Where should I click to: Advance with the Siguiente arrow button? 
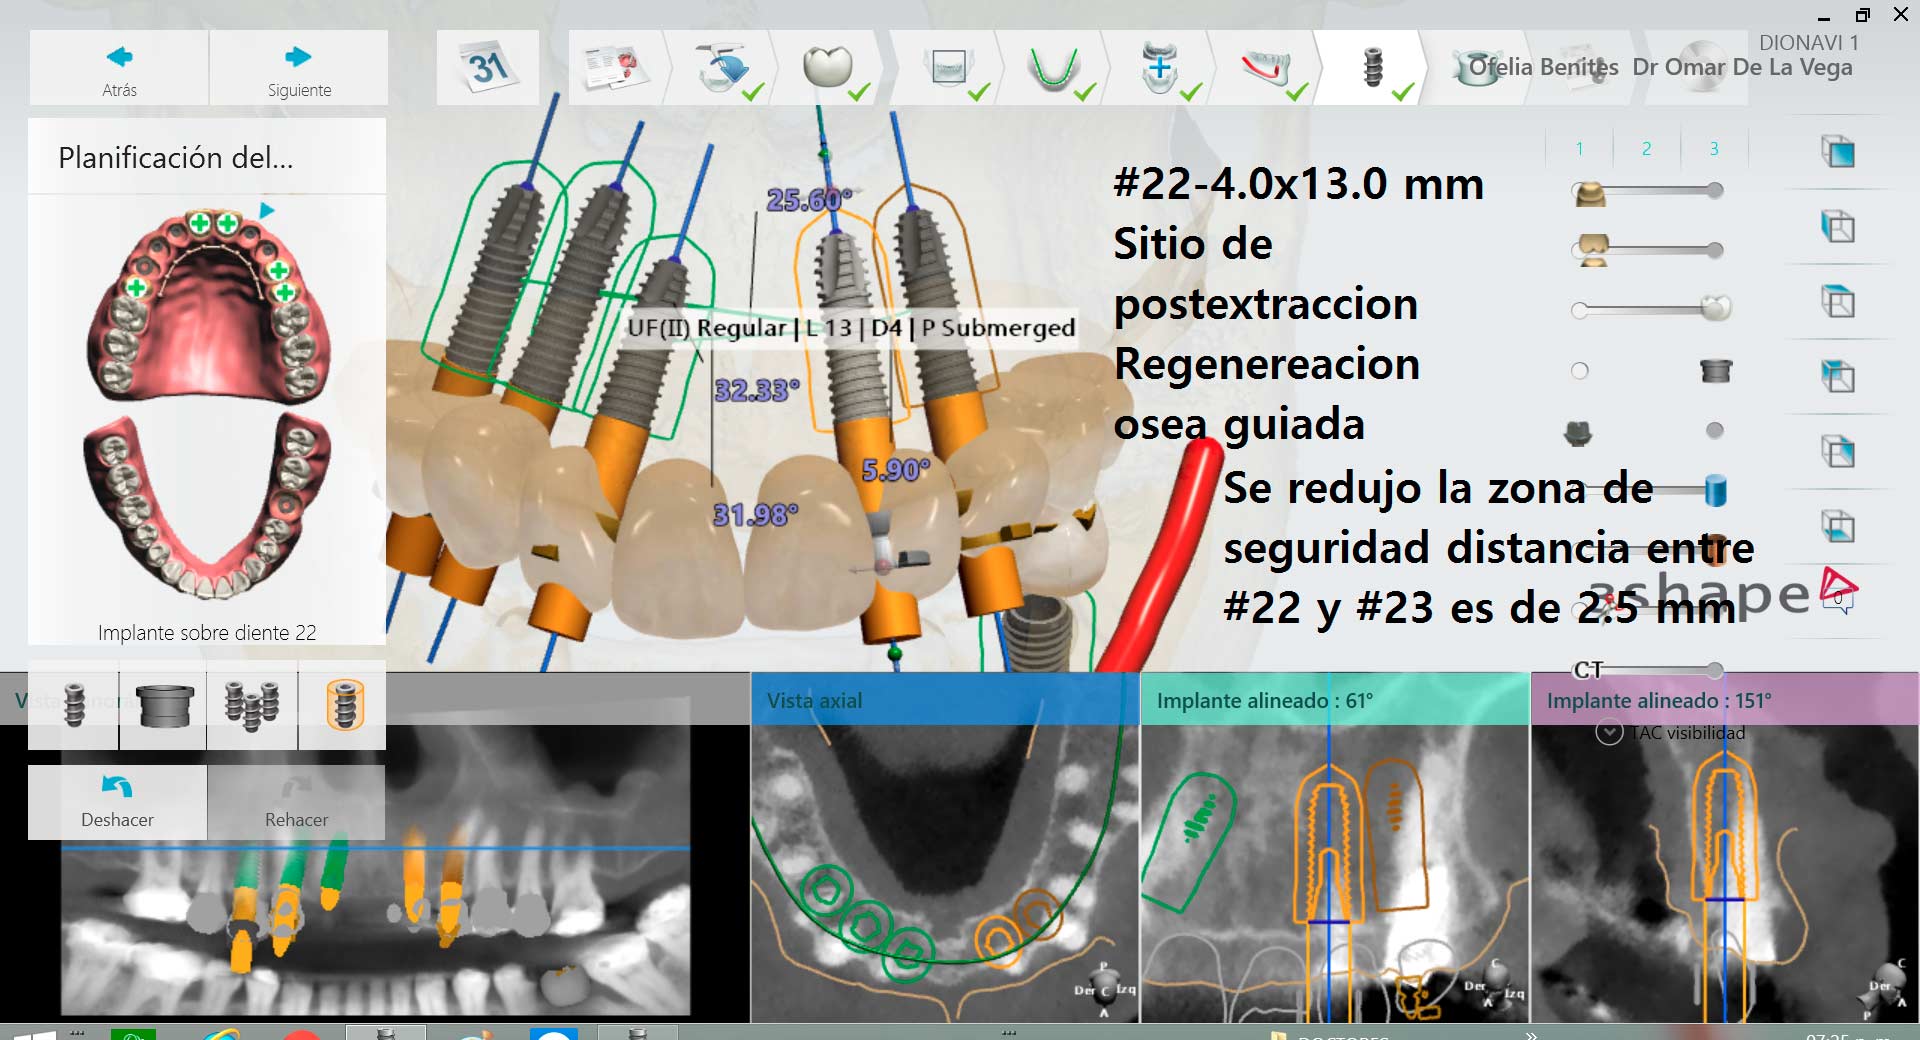[x=299, y=68]
